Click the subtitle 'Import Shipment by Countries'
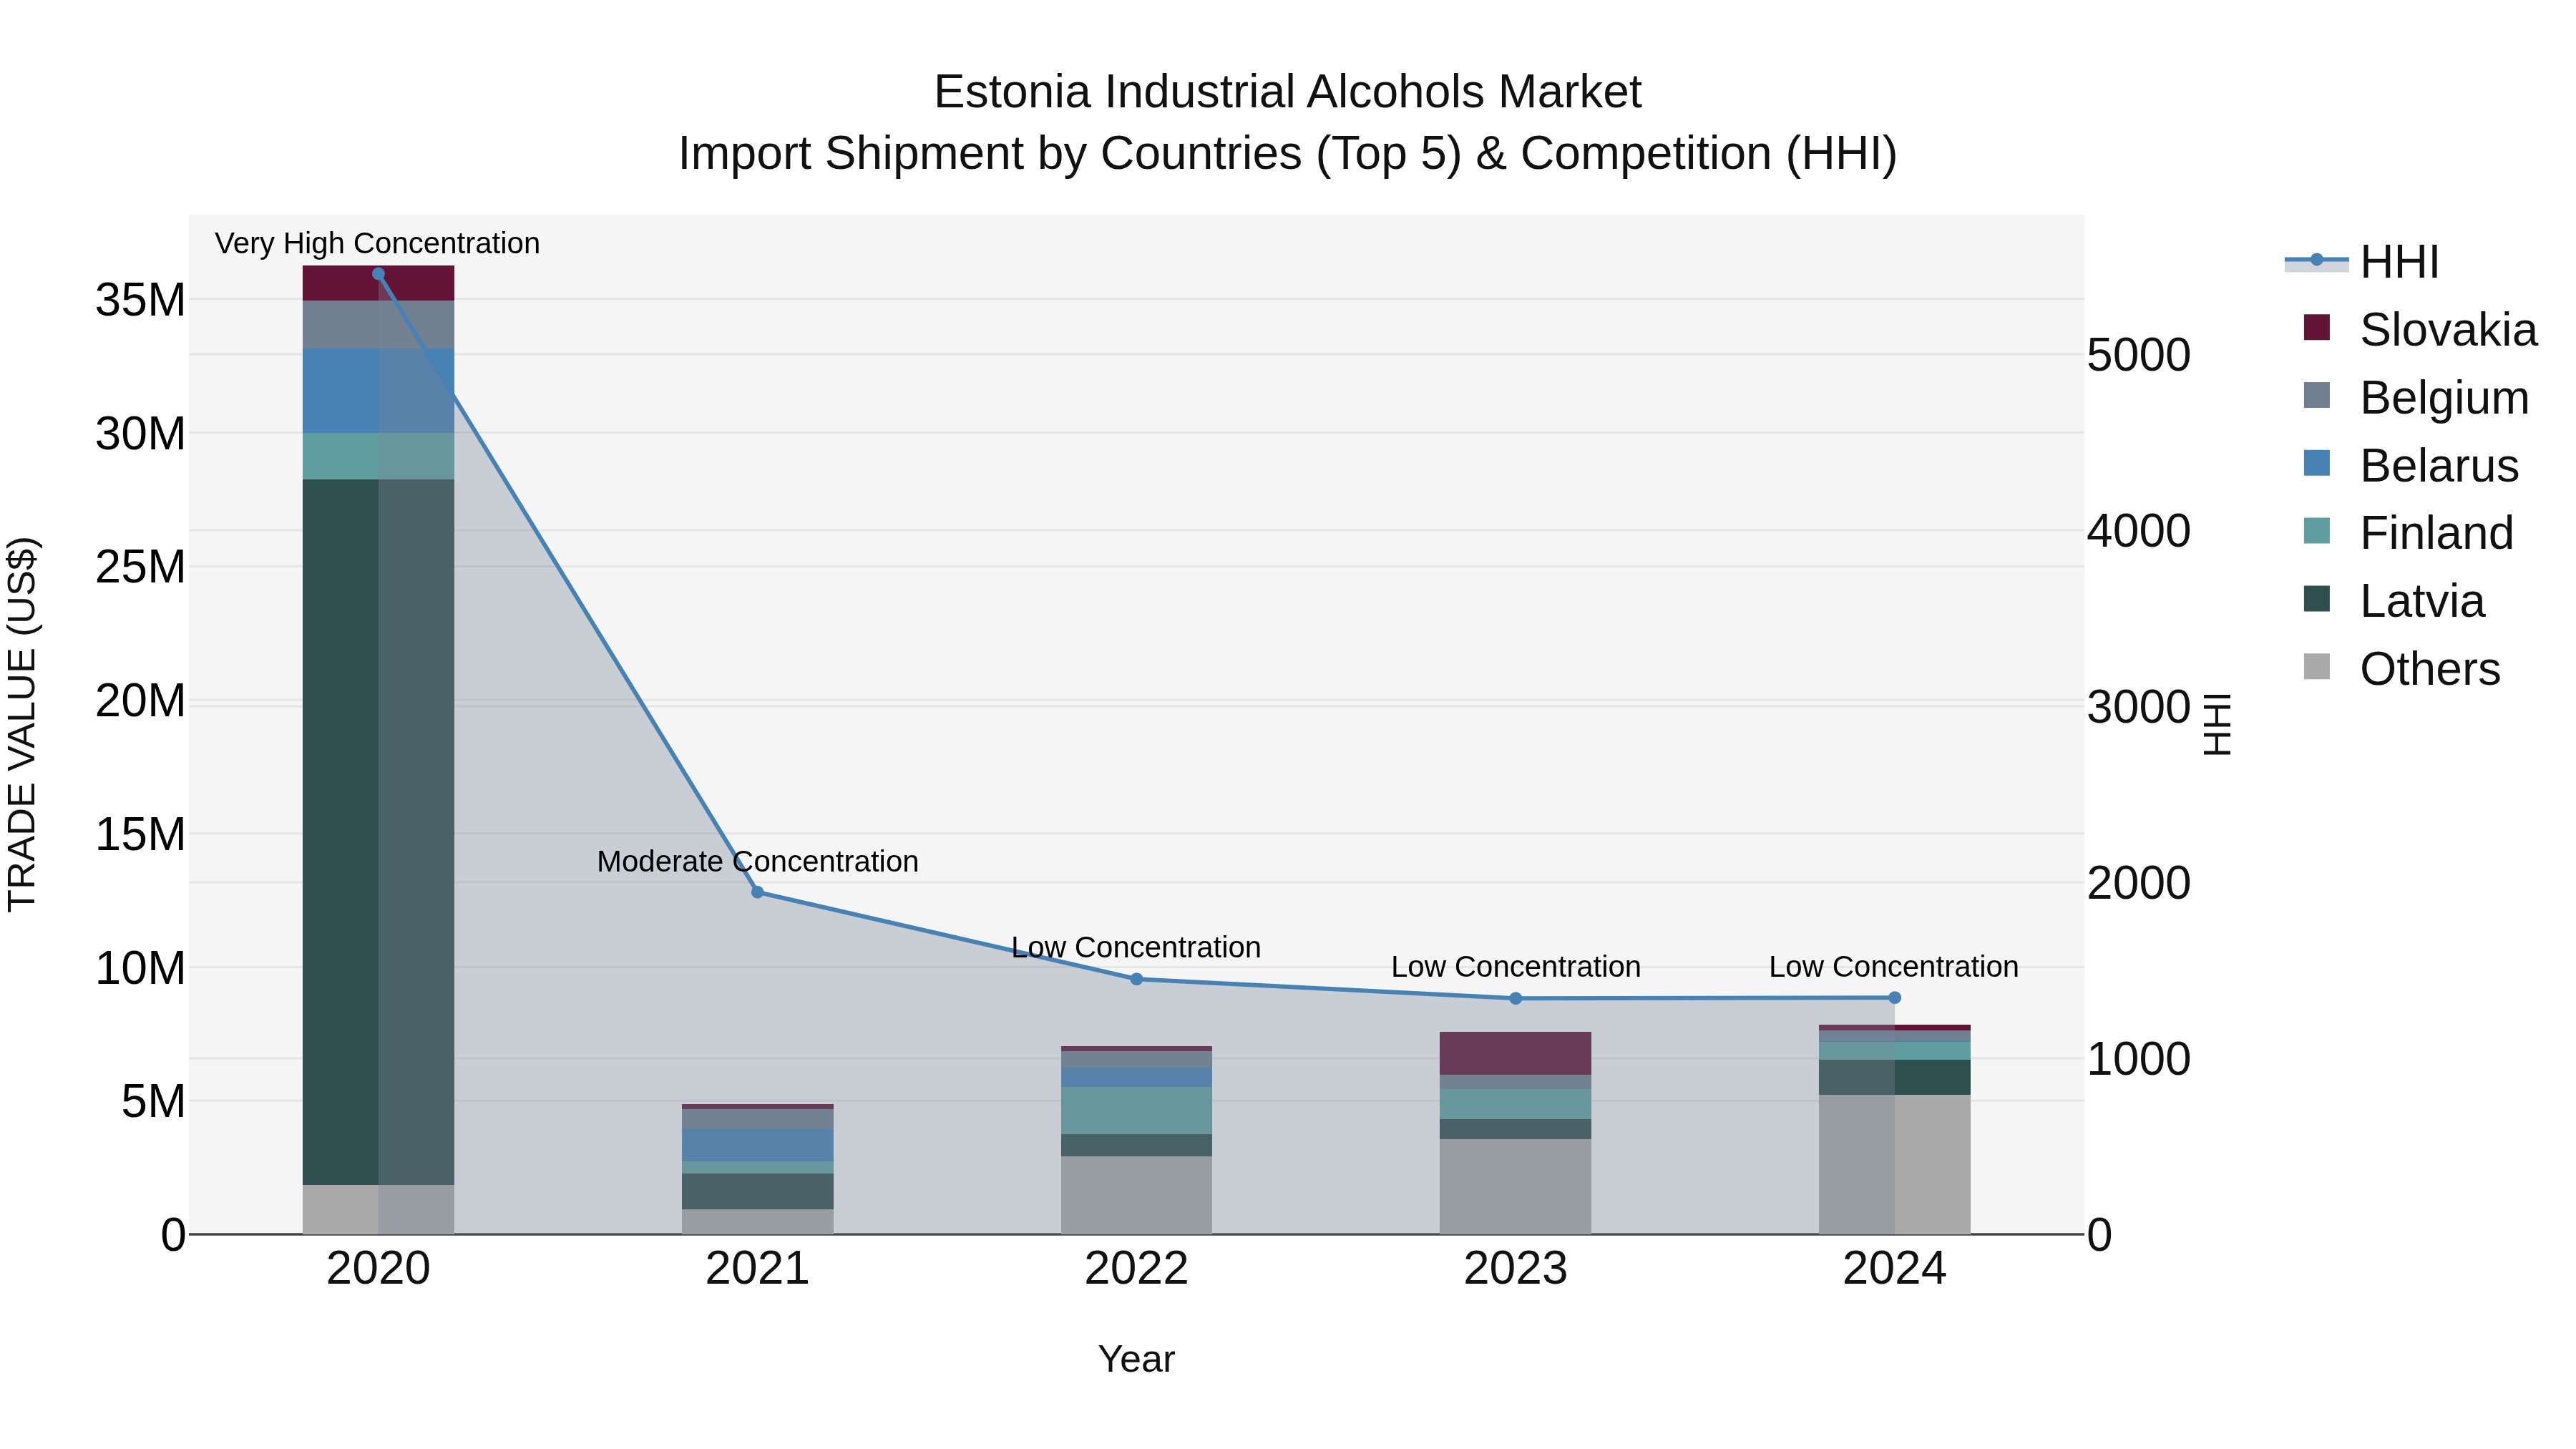 pos(990,154)
